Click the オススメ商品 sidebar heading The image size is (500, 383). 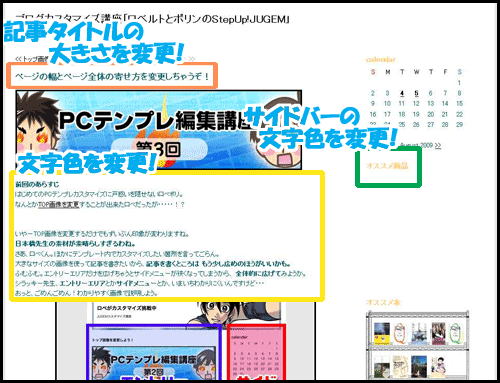click(387, 165)
